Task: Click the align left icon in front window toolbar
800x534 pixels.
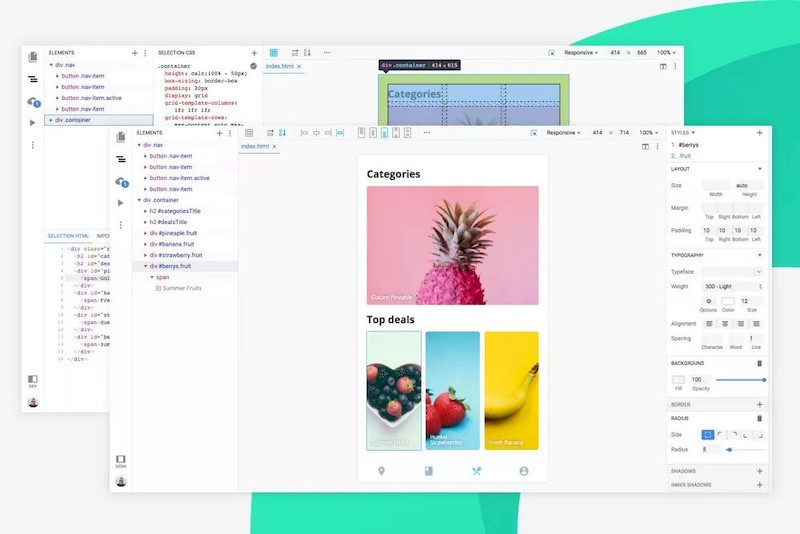Action: click(304, 133)
